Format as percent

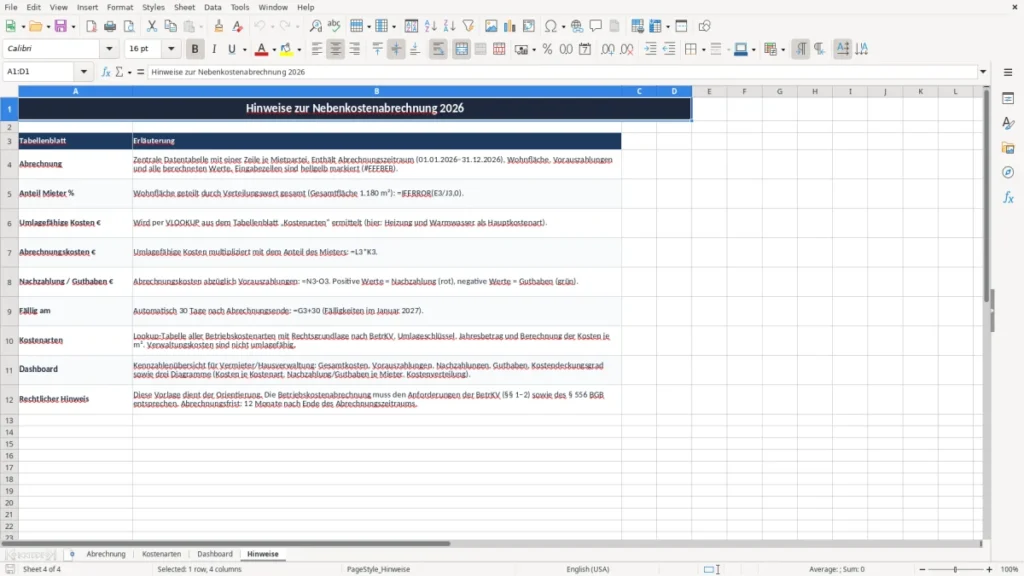click(x=547, y=49)
